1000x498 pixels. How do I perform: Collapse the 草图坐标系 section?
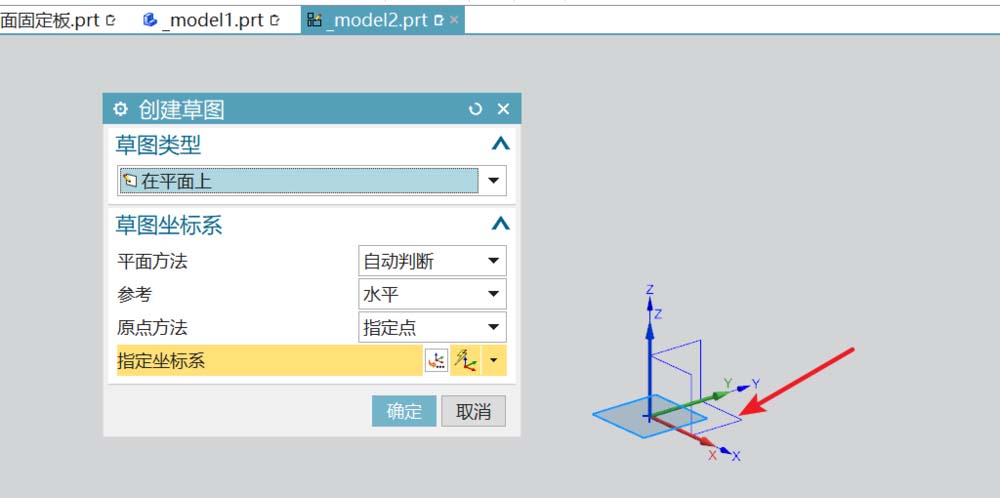tap(501, 224)
